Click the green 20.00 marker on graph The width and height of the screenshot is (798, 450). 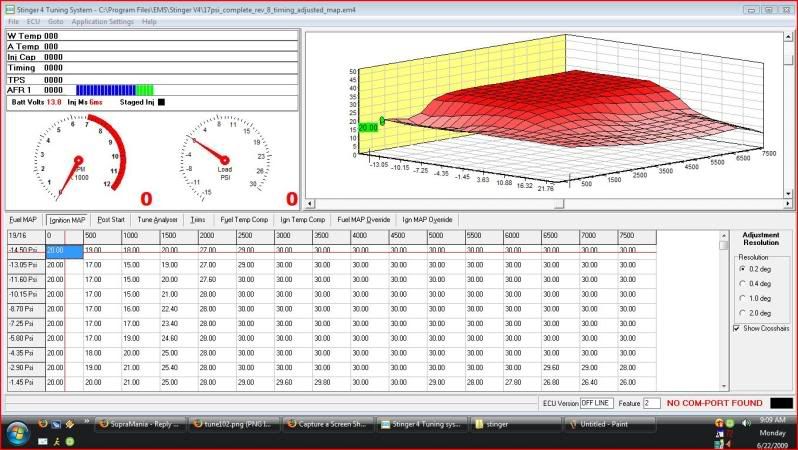pos(368,127)
